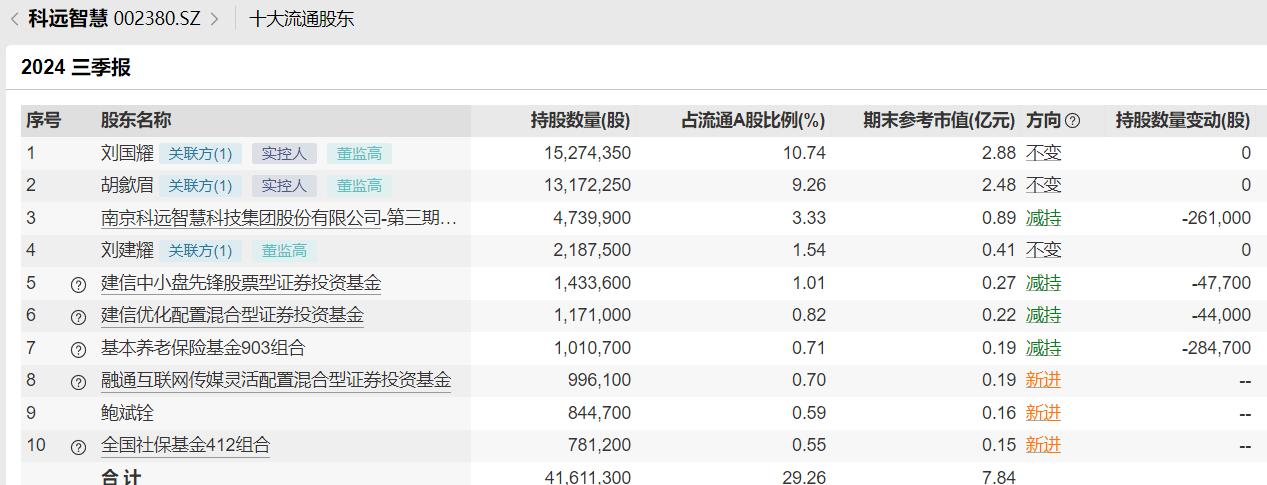Open 融通互联网传媒灵活配置混合型证券投资基金 link

point(276,380)
